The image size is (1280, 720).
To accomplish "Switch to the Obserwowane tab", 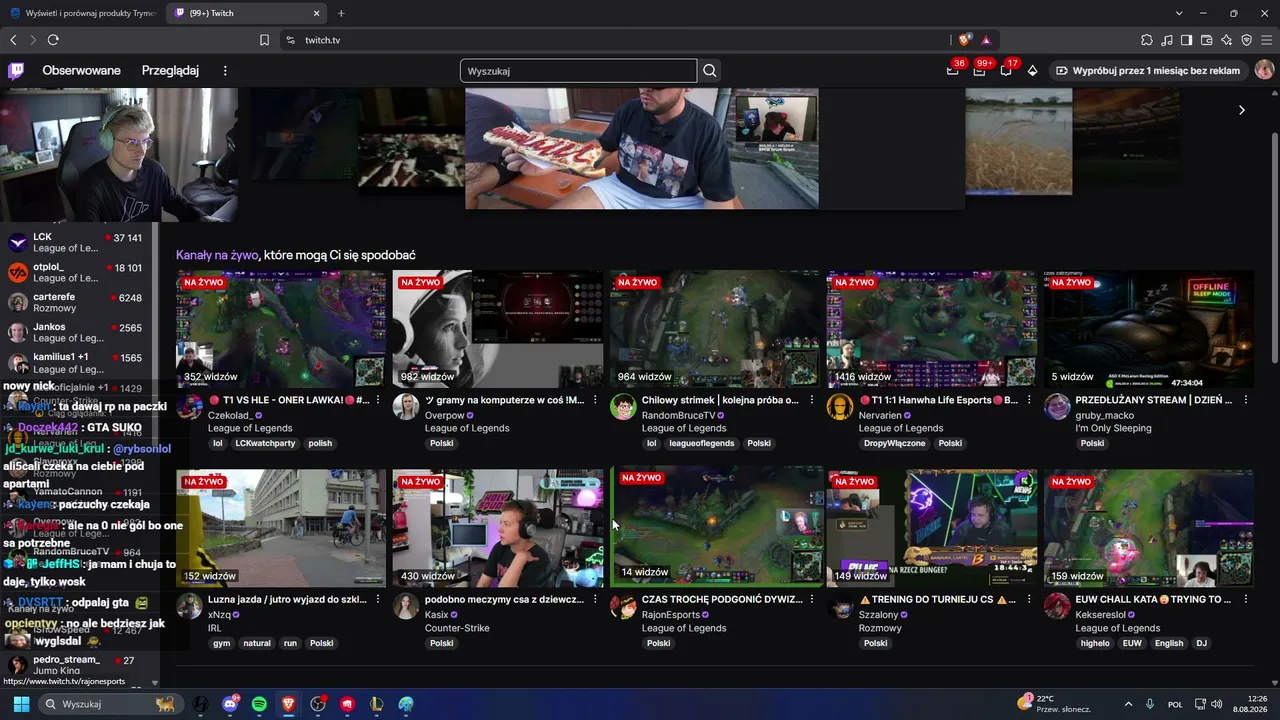I will (81, 71).
